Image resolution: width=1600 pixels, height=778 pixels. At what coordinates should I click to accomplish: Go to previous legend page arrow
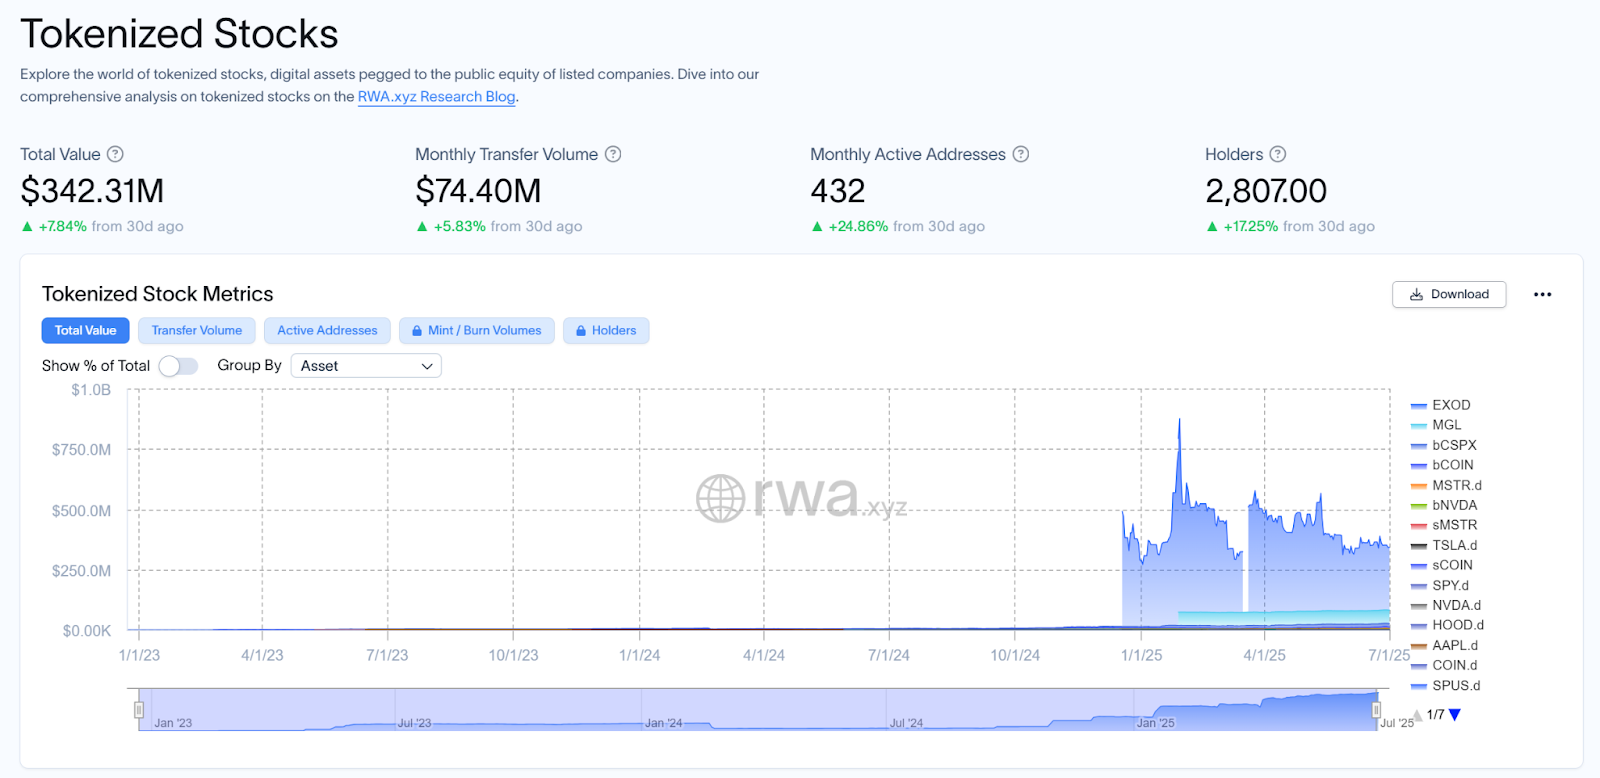1417,716
